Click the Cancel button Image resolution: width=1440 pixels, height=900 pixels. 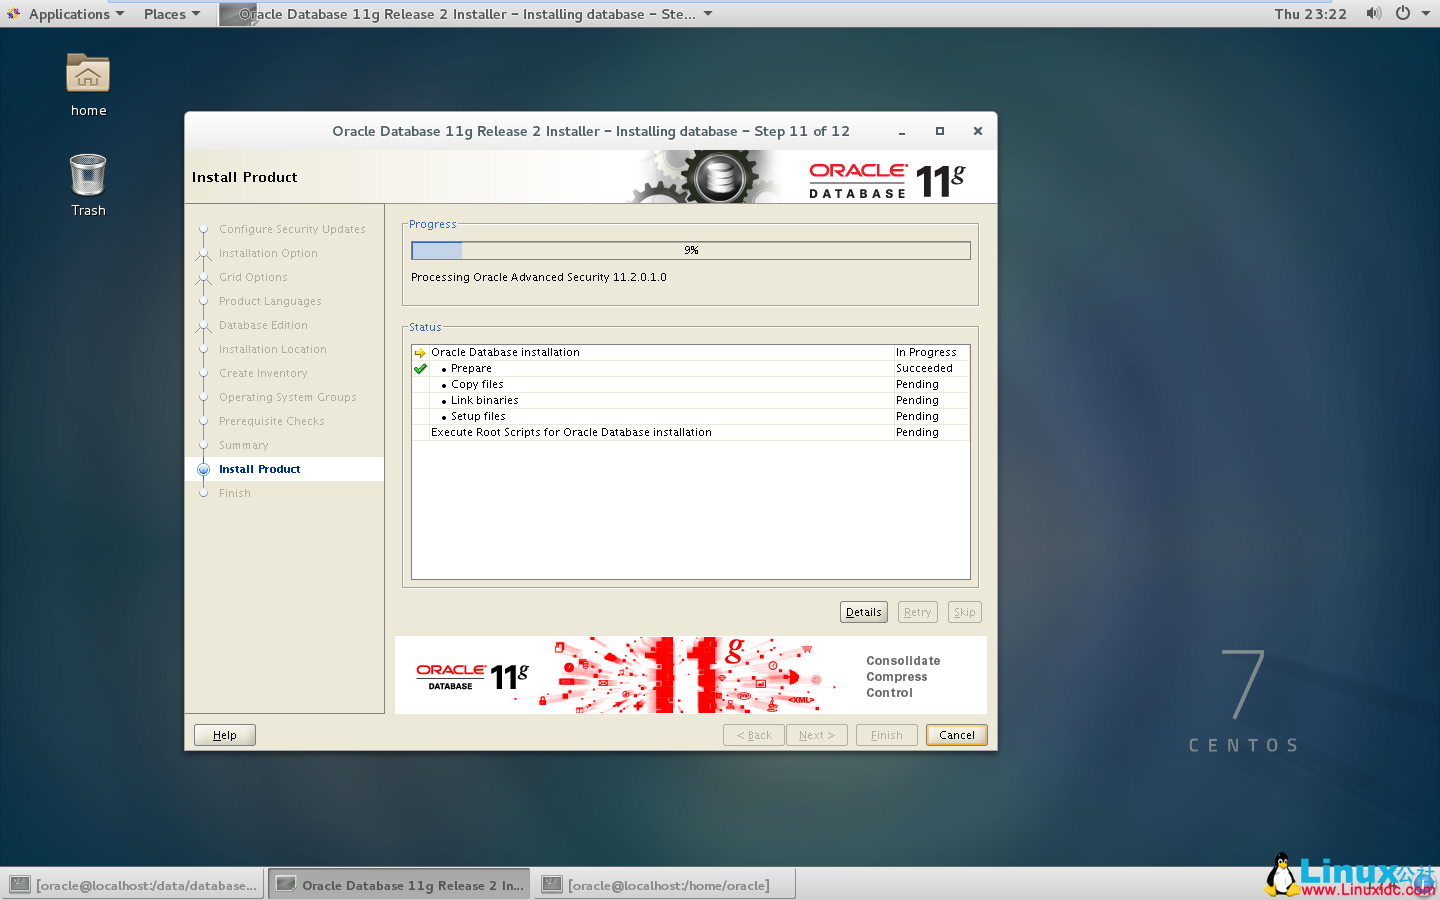point(957,735)
